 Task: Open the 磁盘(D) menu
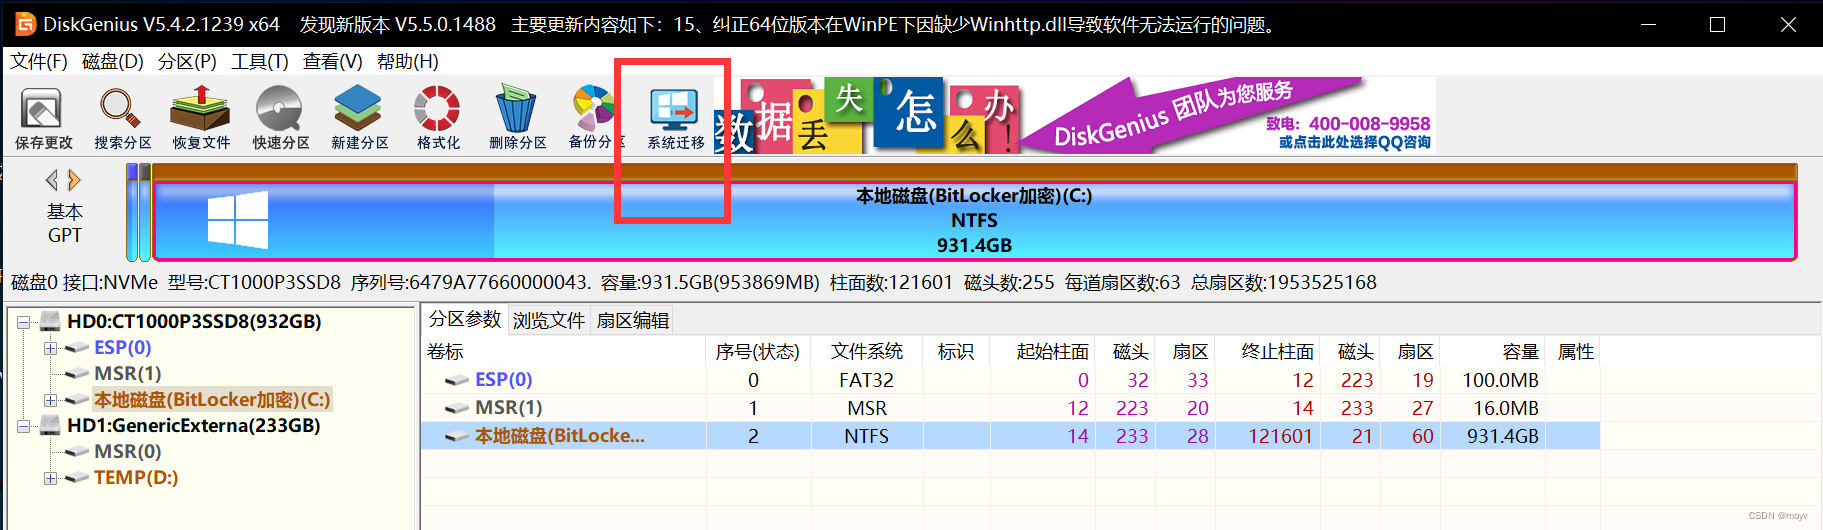pos(112,61)
